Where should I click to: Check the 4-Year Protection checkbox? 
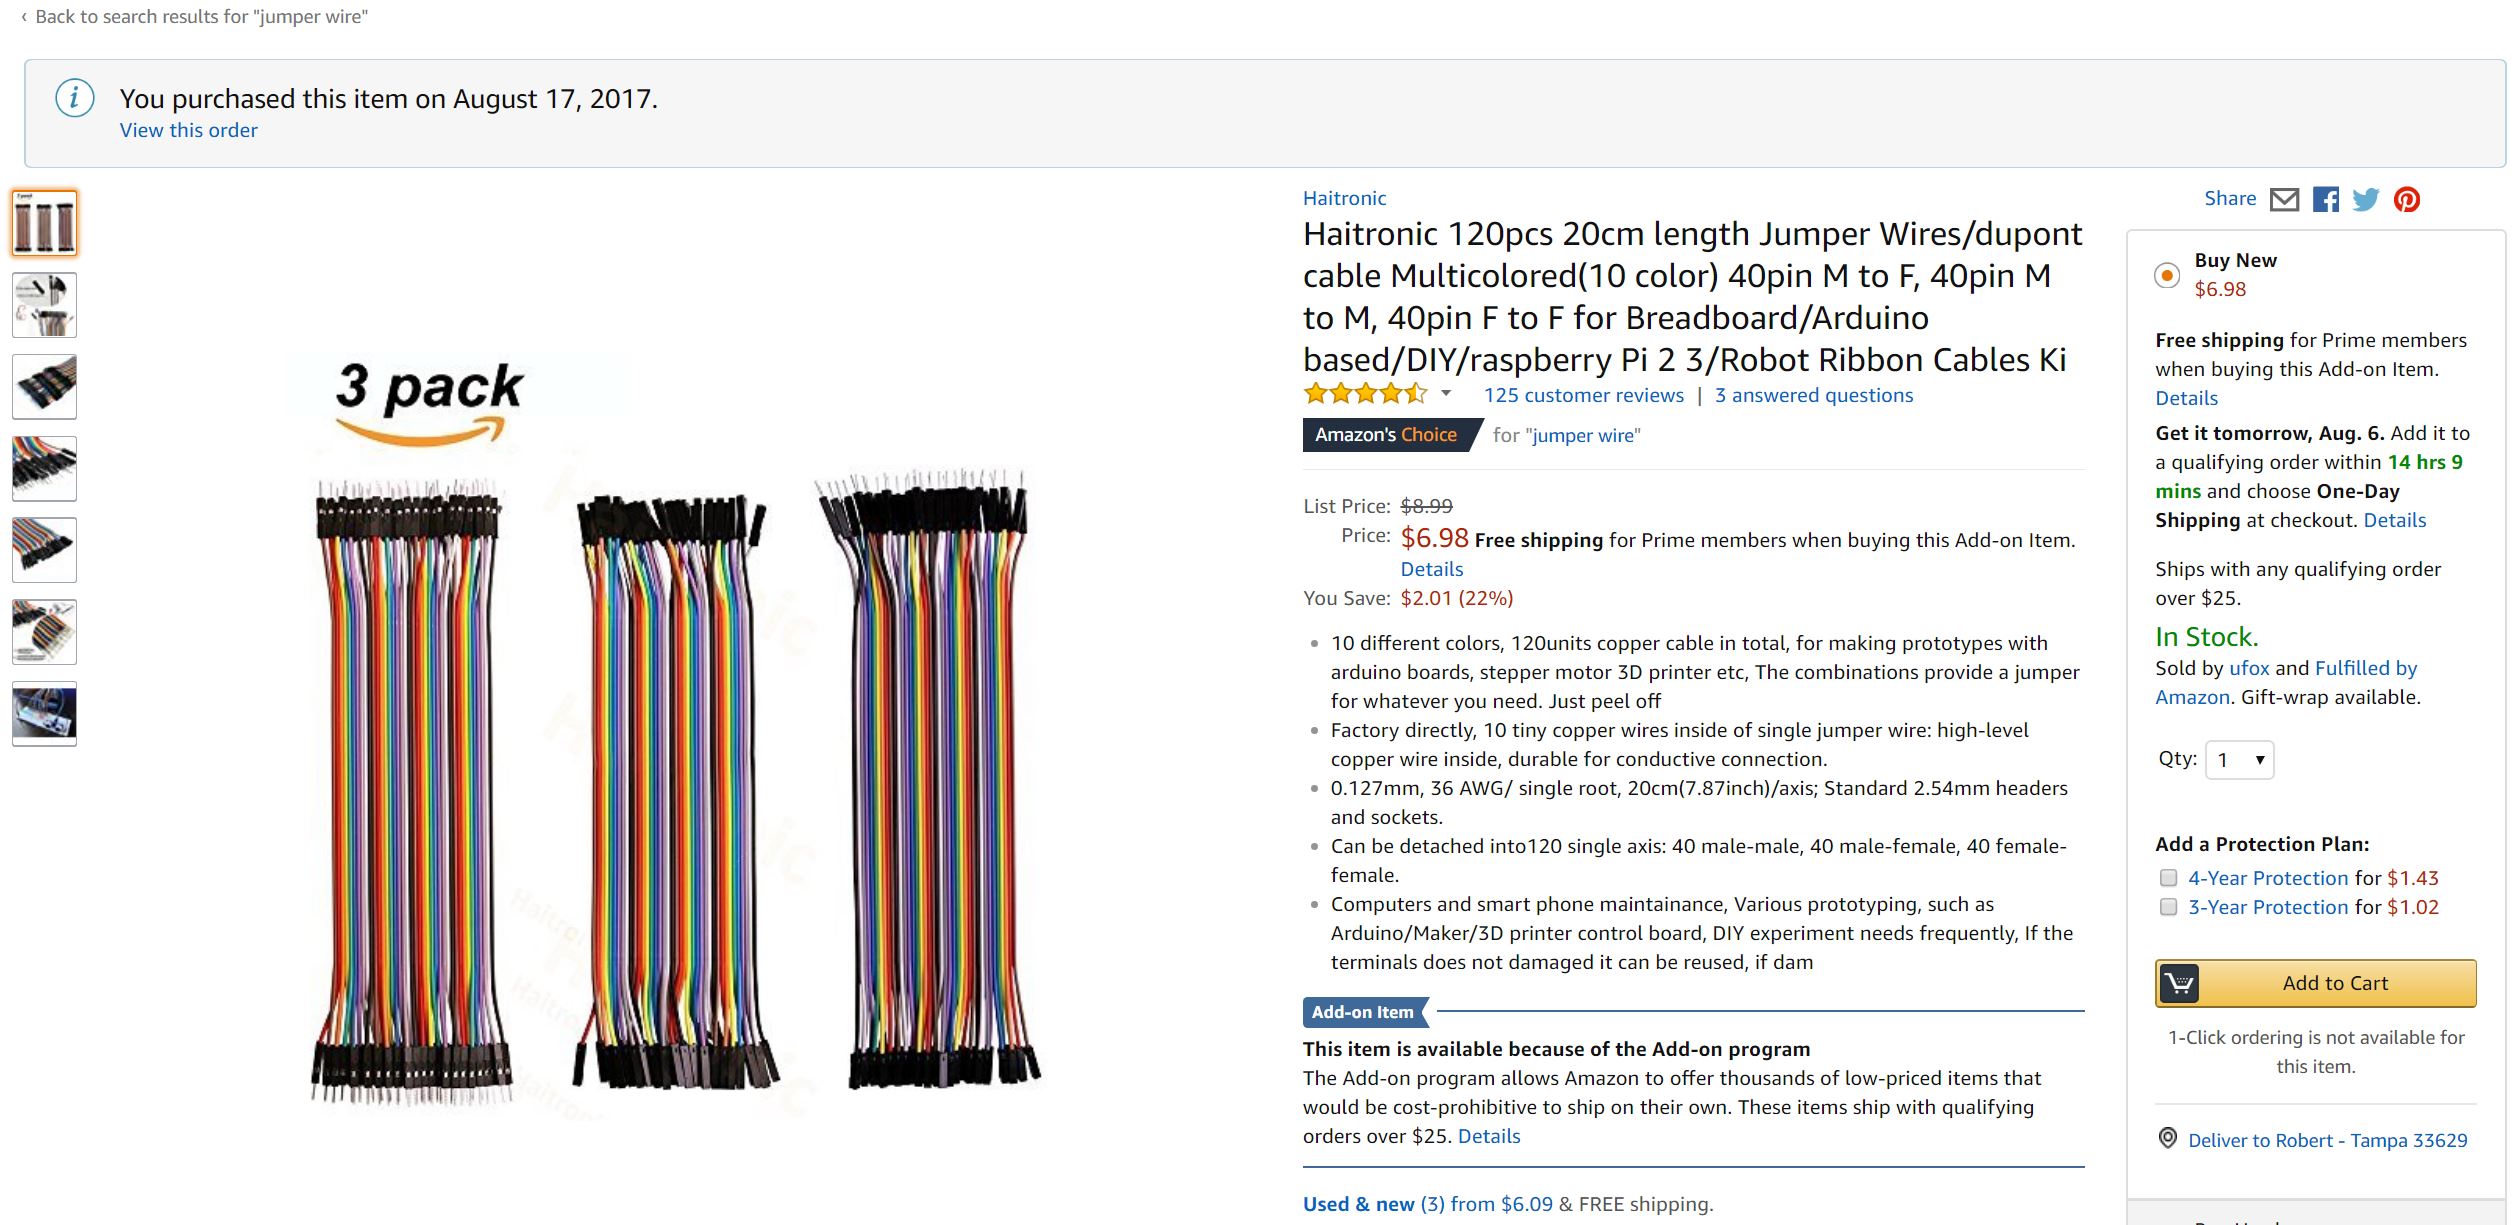coord(2168,878)
